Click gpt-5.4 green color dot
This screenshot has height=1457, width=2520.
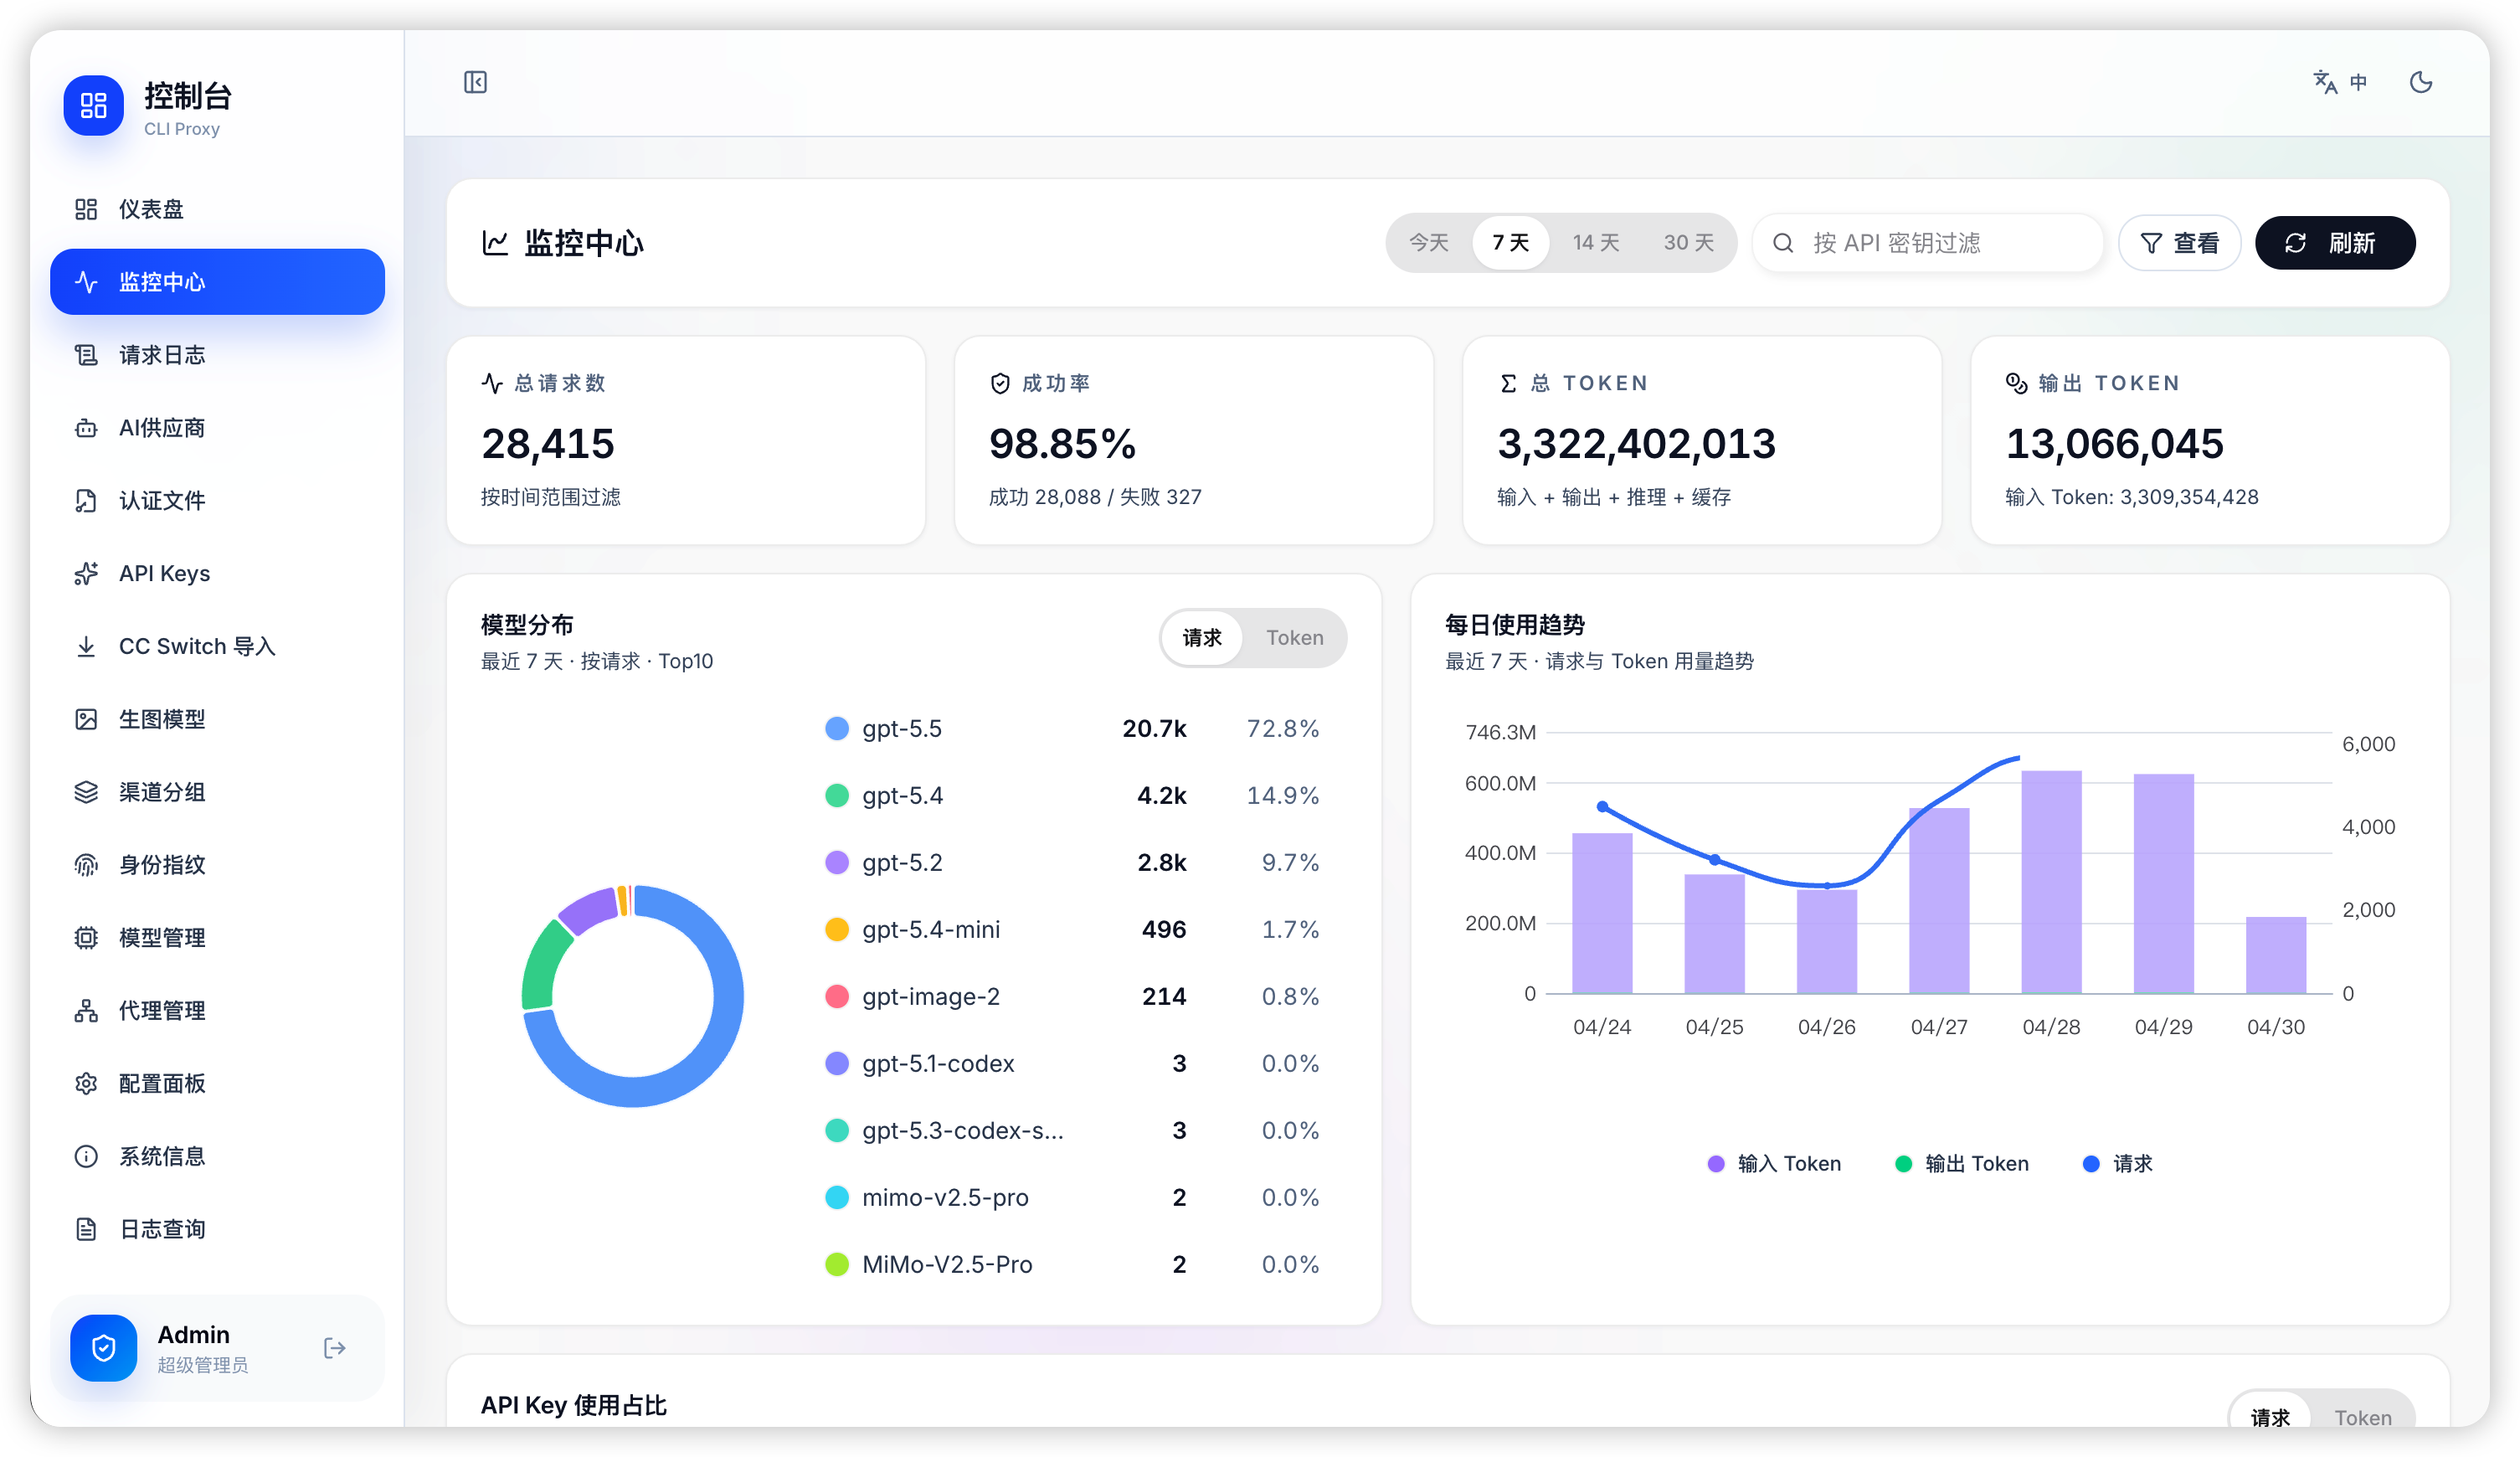pos(836,796)
